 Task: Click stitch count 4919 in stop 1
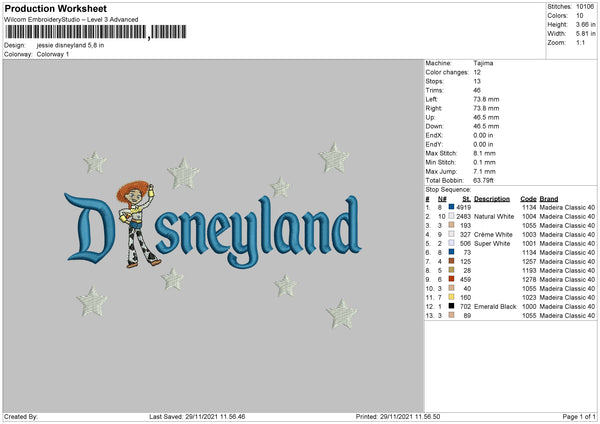click(x=463, y=207)
